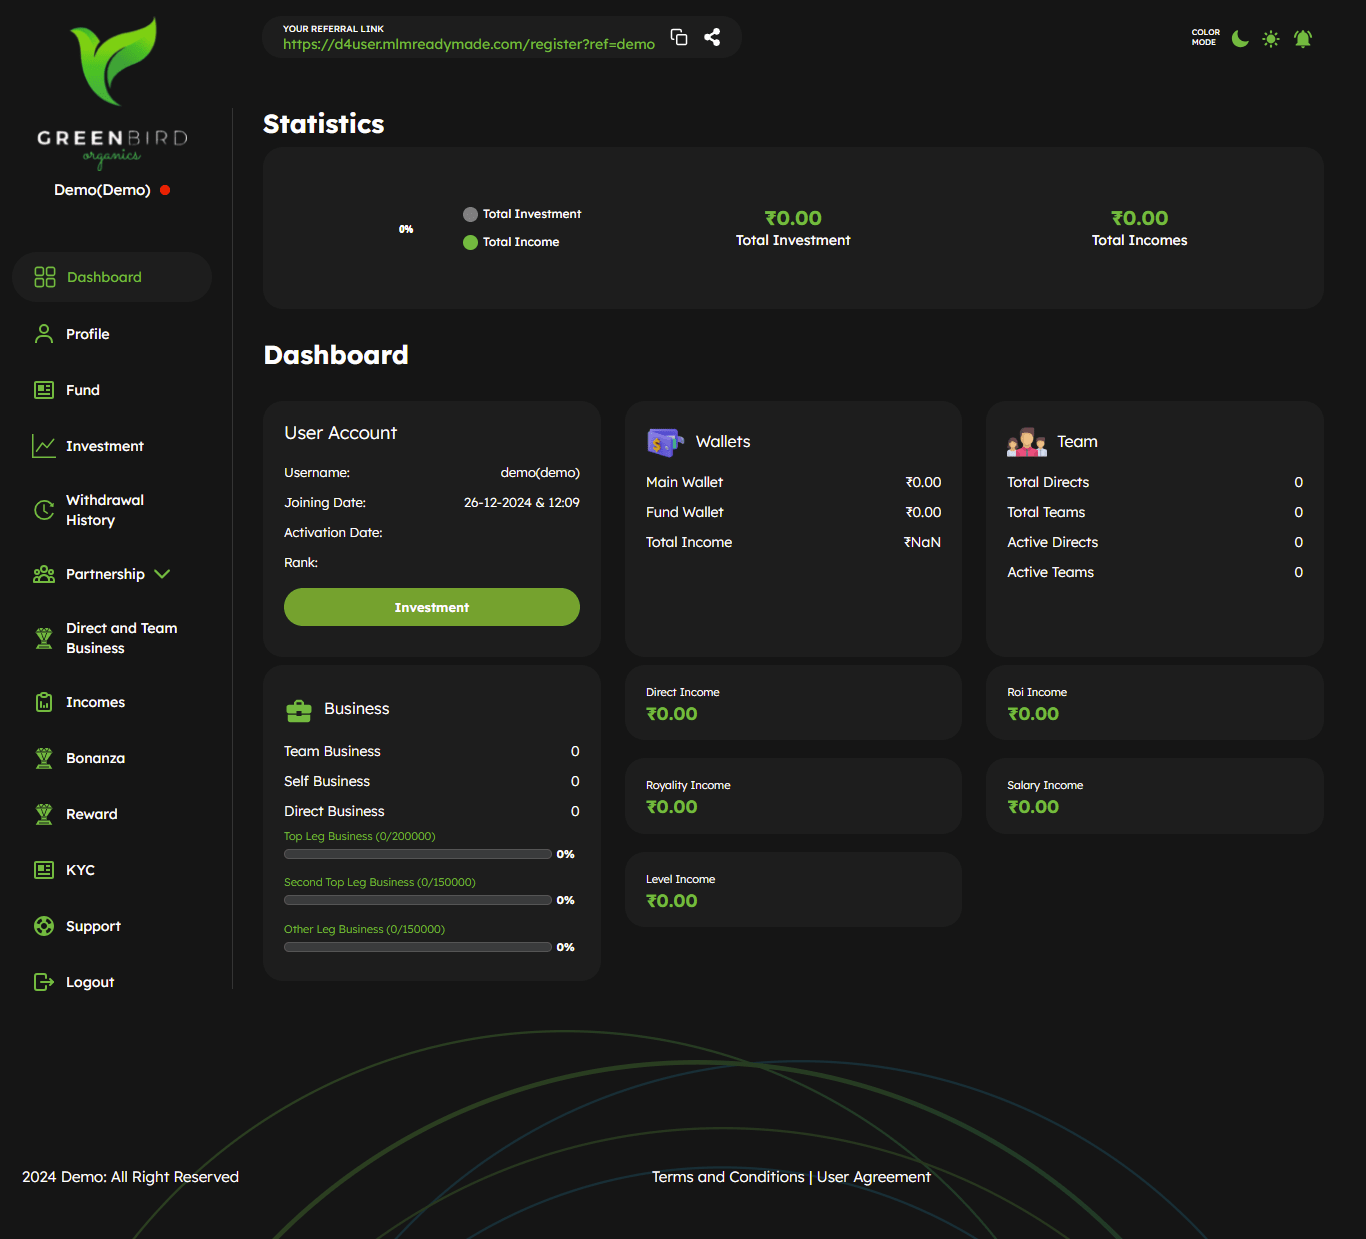The image size is (1366, 1239).
Task: Click the Logout arrow icon
Action: pos(44,982)
